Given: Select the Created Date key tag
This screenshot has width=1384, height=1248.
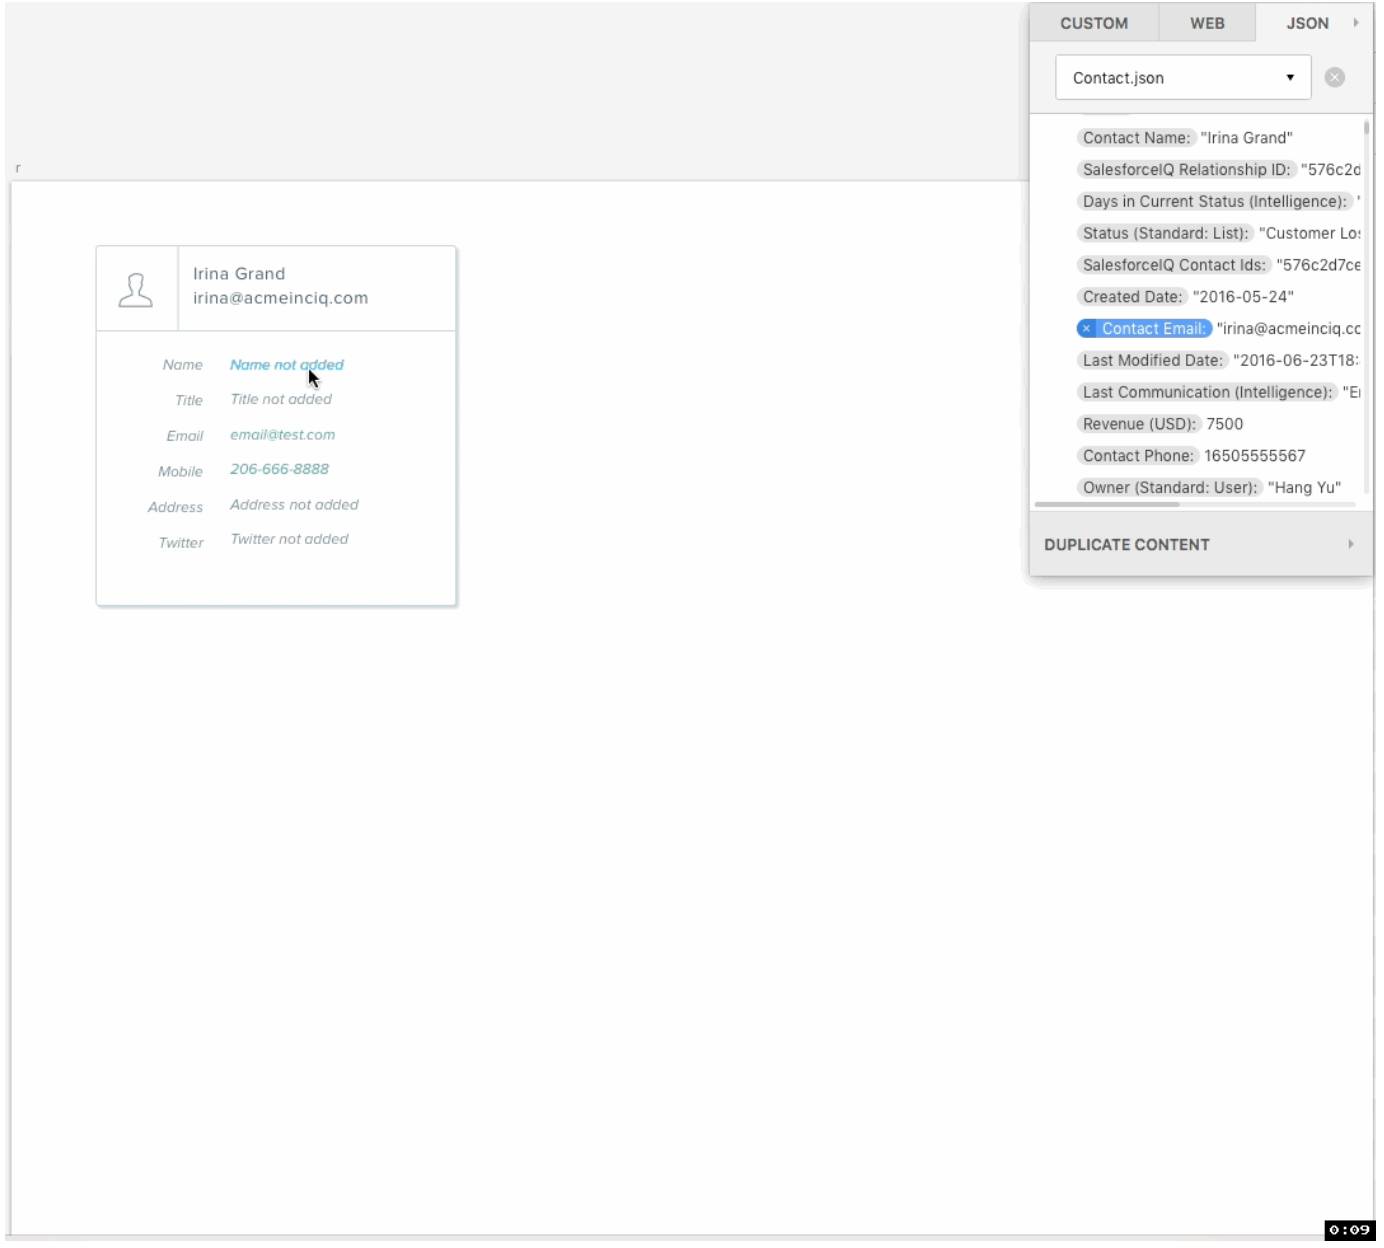Looking at the screenshot, I should [x=1132, y=297].
